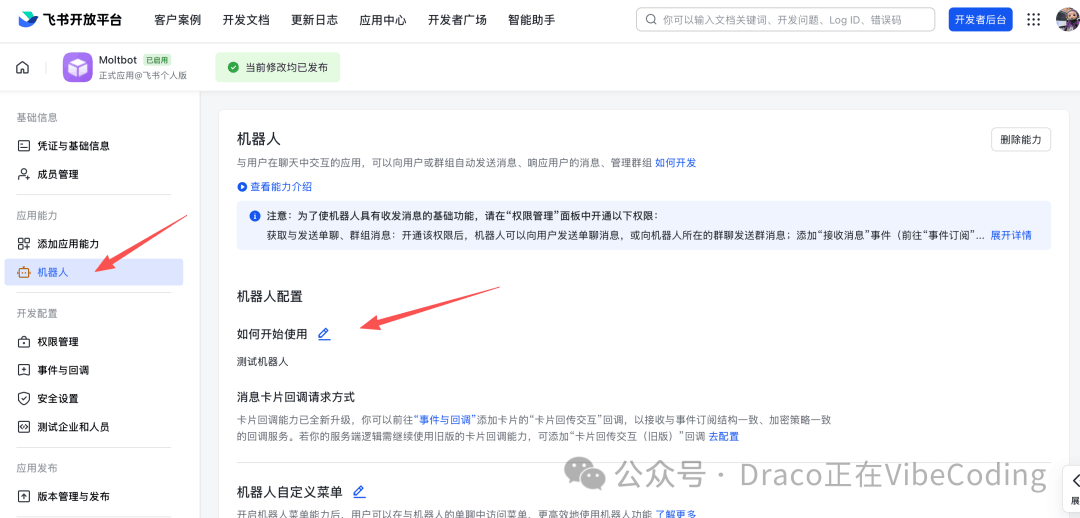Image resolution: width=1080 pixels, height=518 pixels.
Task: Open 事件与回调 sidebar item
Action: [63, 370]
